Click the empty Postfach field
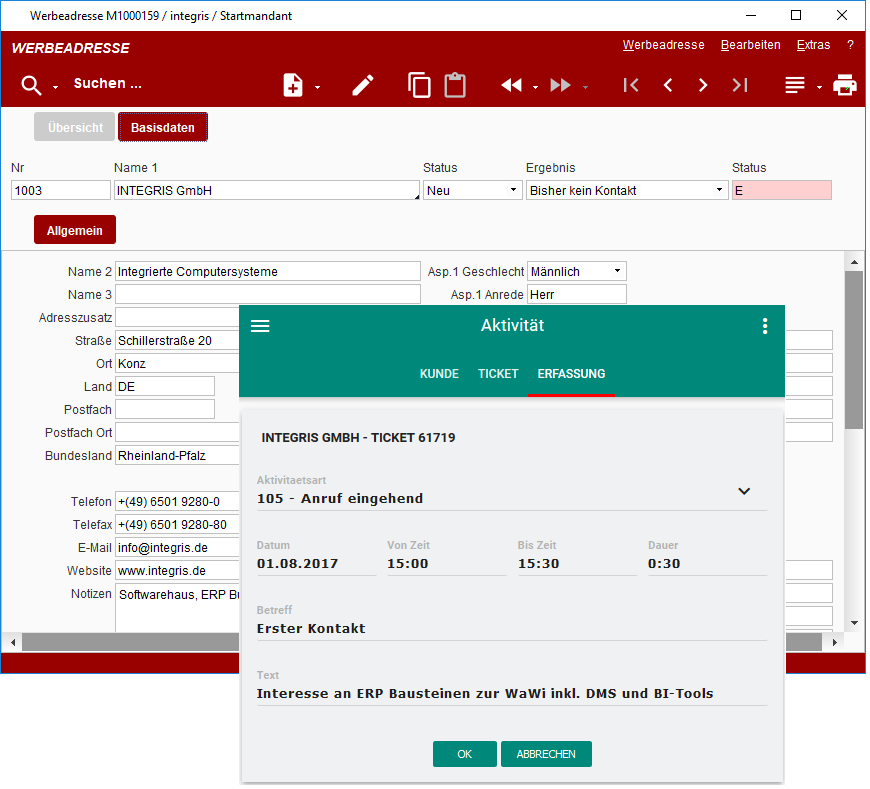Image resolution: width=870 pixels, height=789 pixels. [x=165, y=410]
